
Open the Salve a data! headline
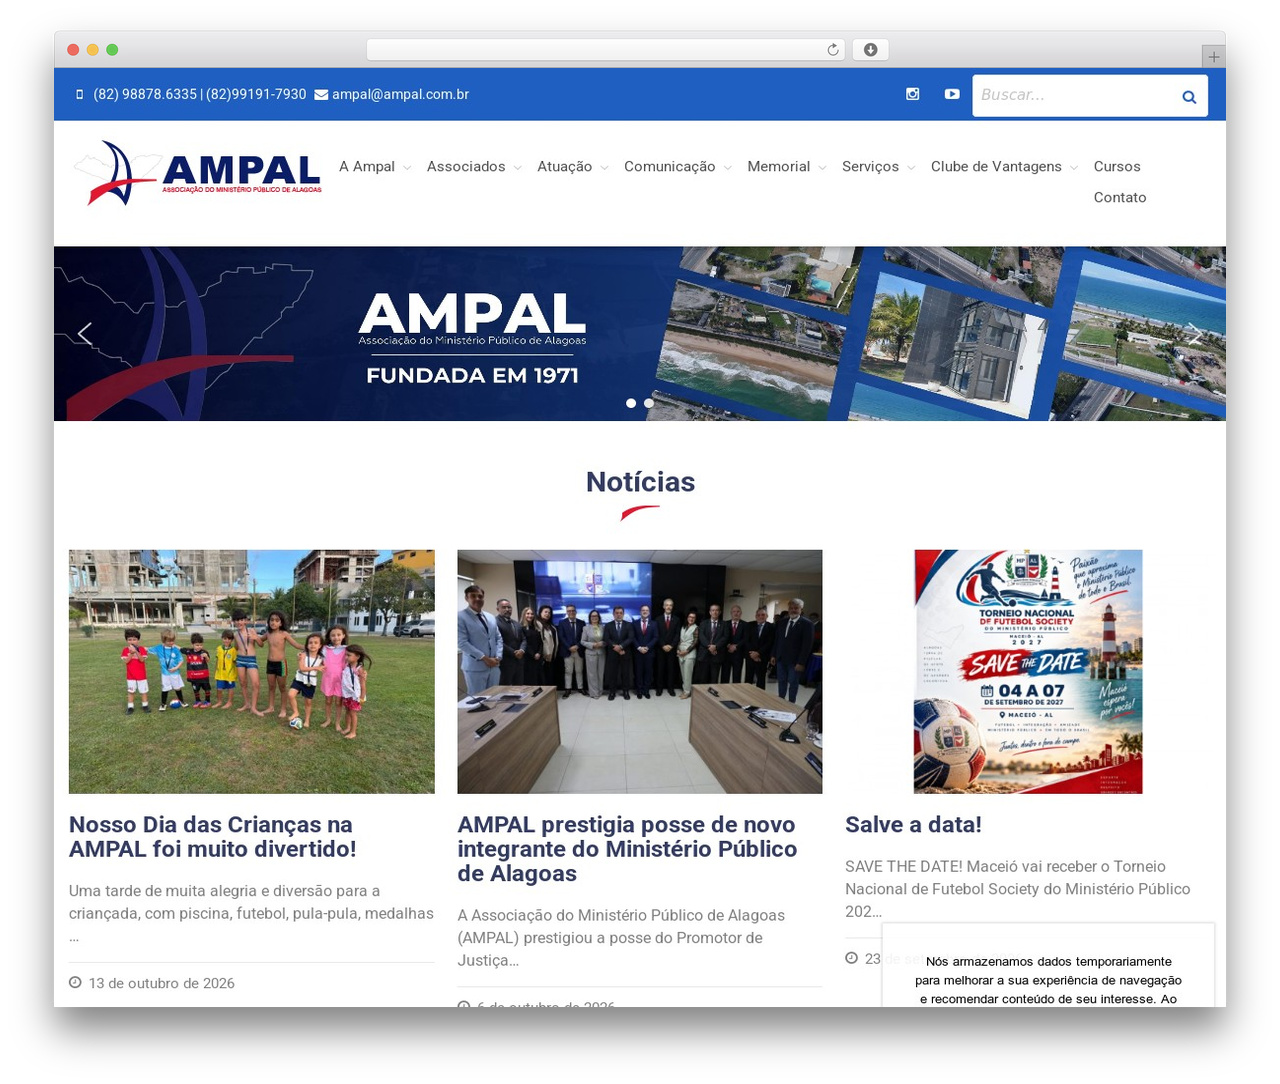913,825
